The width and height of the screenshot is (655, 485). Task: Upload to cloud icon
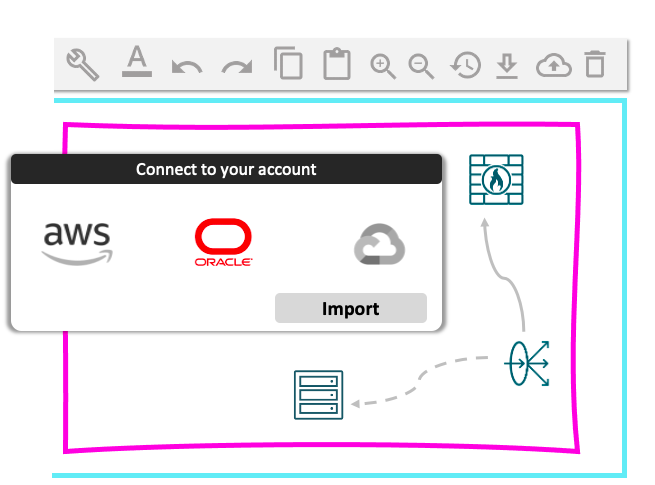click(553, 65)
